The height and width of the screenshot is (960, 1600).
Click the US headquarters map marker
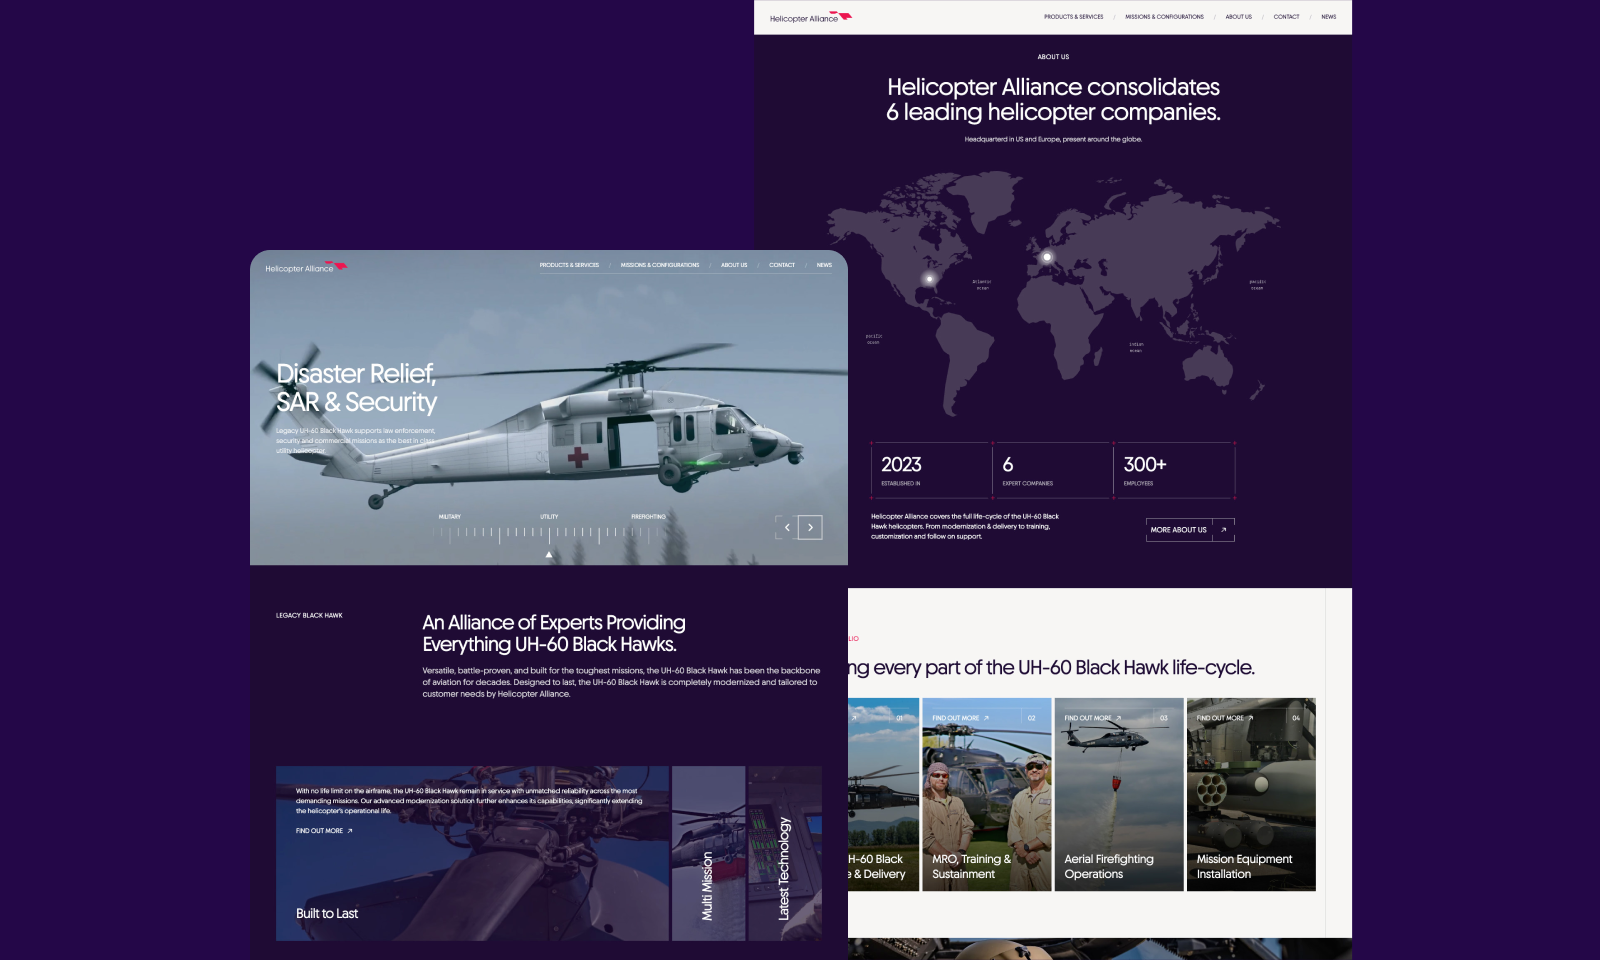click(930, 279)
